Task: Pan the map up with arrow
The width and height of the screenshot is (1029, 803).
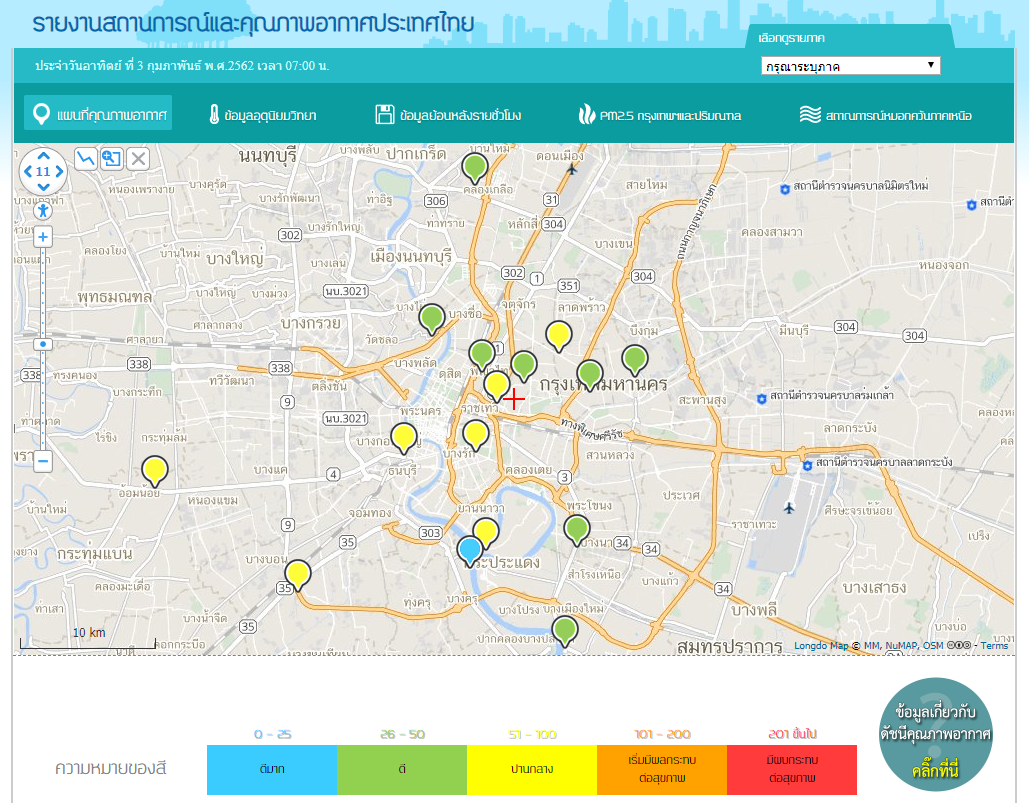Action: pos(43,156)
